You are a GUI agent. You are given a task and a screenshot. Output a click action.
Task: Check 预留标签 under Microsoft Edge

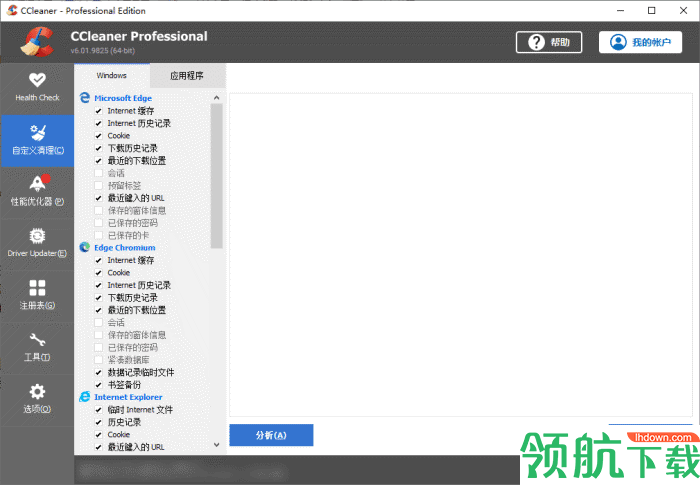pos(99,185)
